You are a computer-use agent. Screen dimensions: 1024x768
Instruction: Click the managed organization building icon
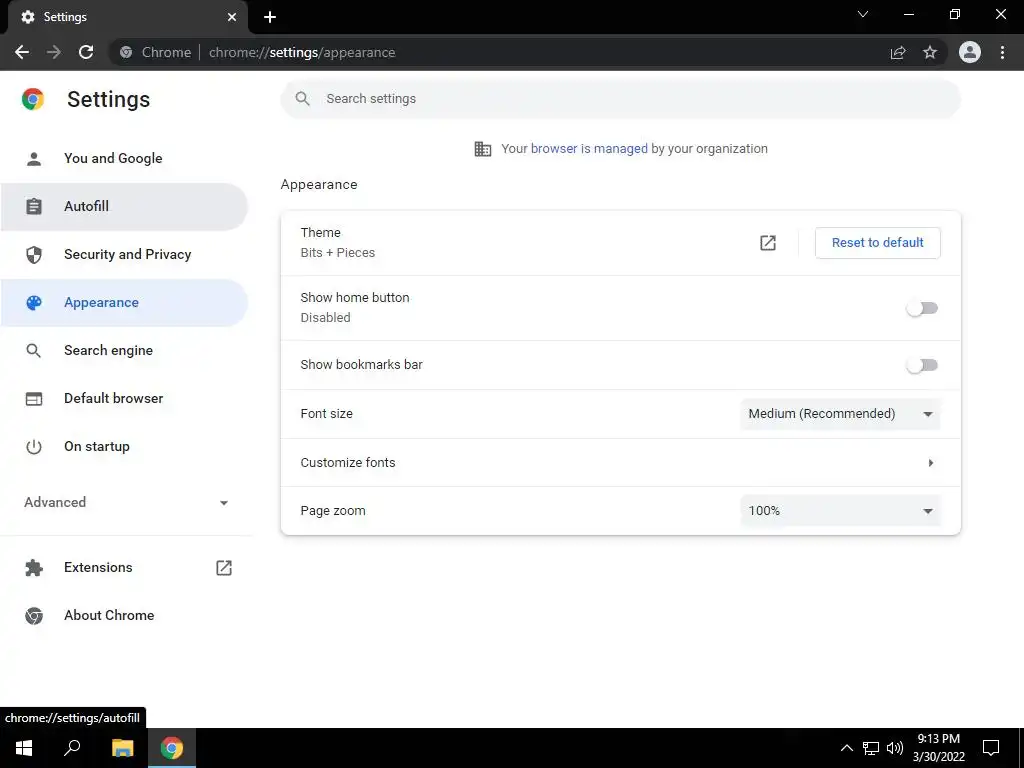[x=483, y=149]
